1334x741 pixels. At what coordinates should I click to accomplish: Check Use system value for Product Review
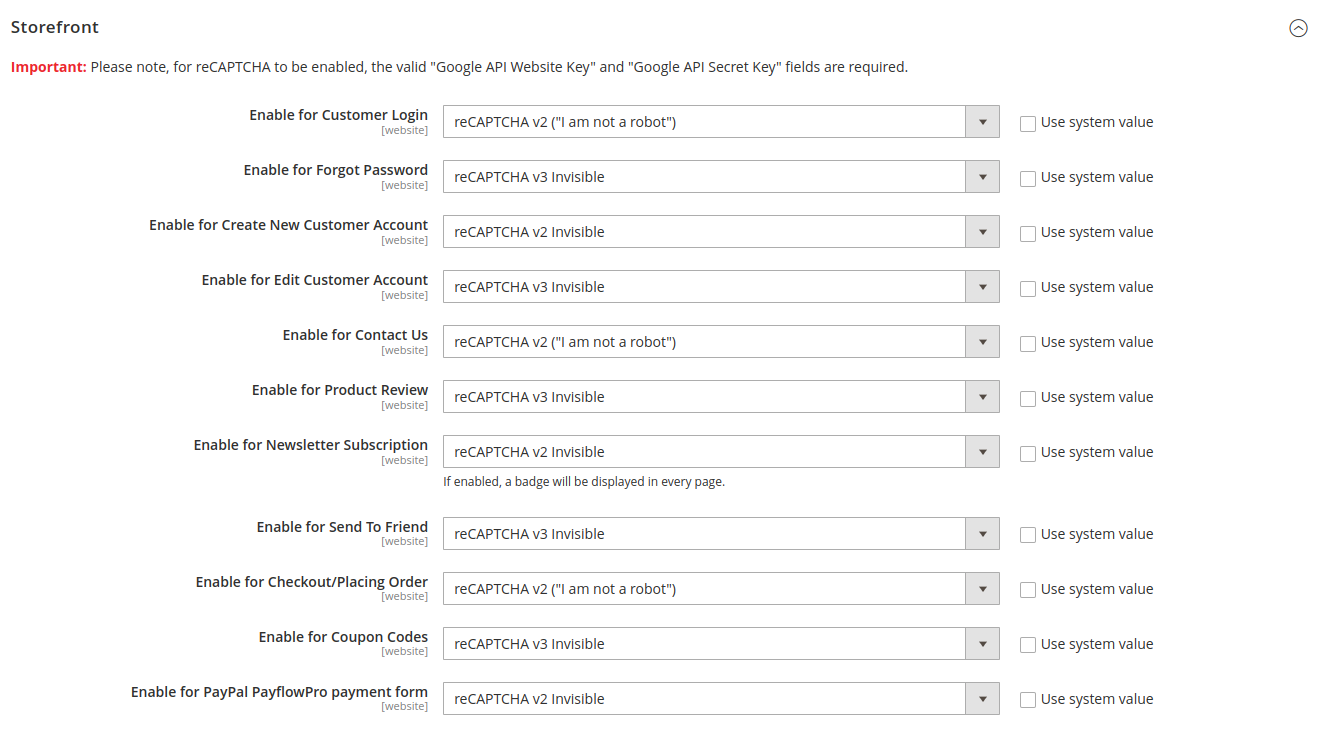1028,398
